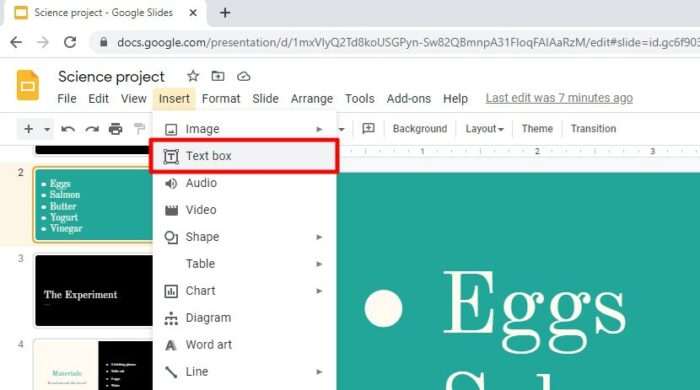
Task: Open the File menu
Action: (x=67, y=99)
